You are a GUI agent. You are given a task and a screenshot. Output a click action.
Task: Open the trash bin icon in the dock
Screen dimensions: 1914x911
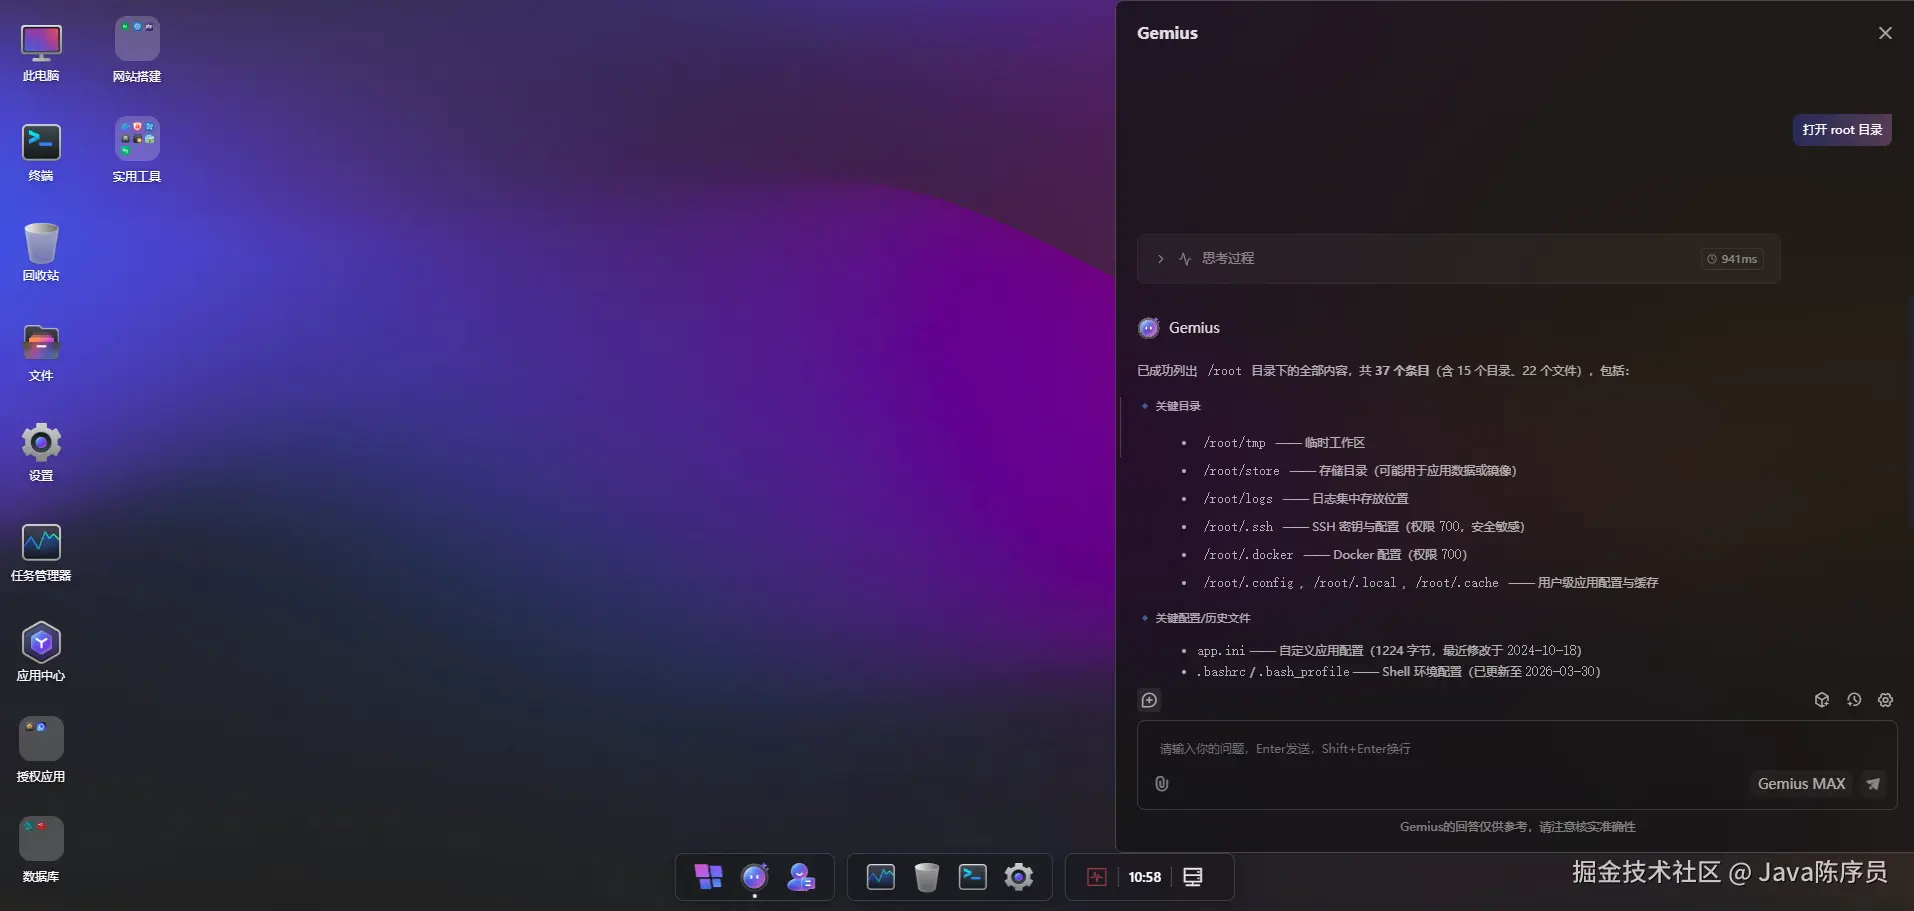927,877
